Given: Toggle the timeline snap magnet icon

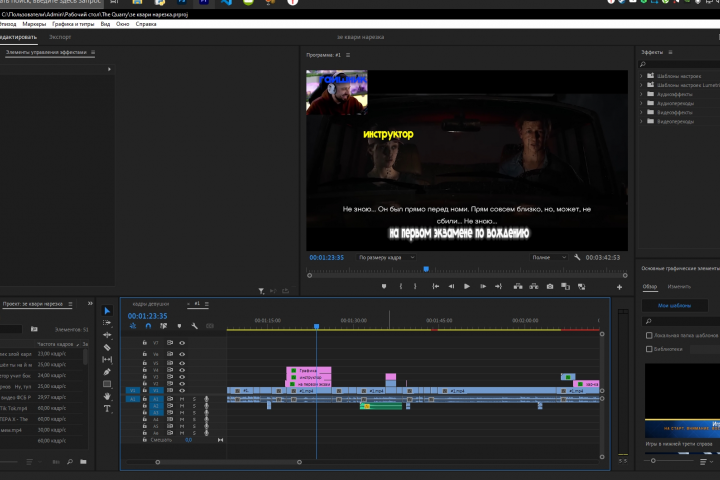Looking at the screenshot, I should coord(149,325).
